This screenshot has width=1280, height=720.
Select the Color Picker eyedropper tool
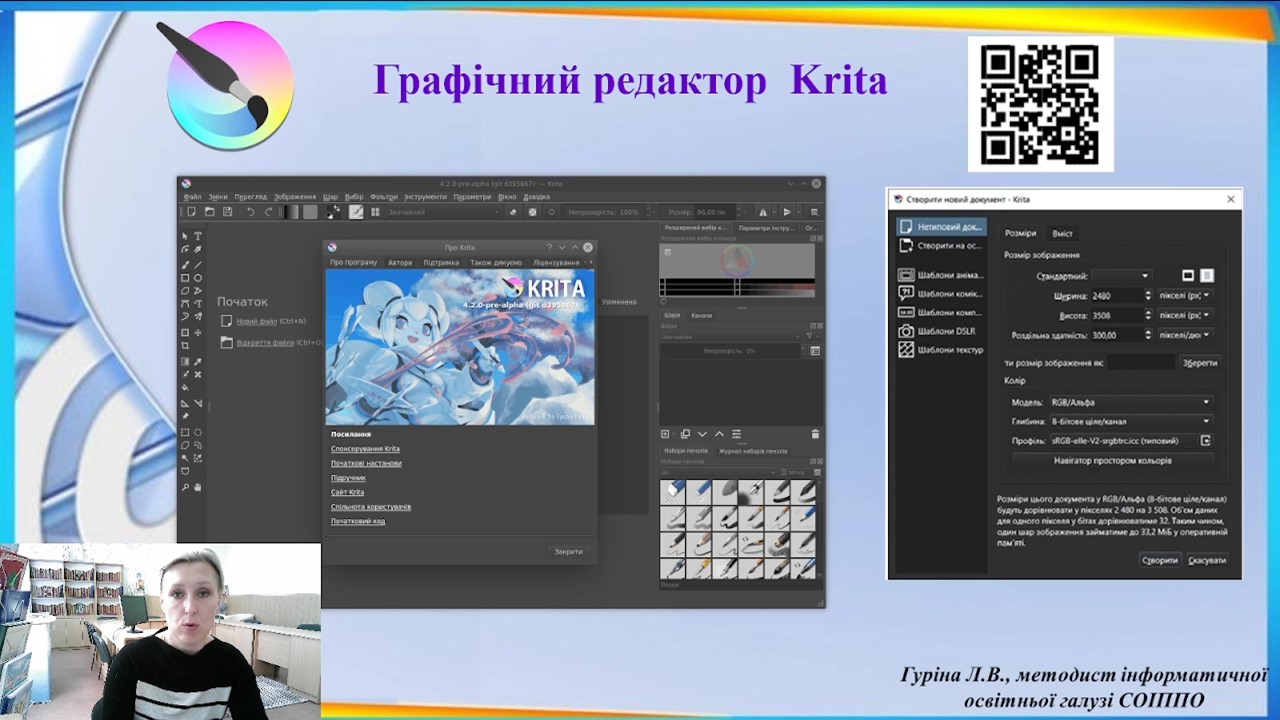tap(198, 361)
